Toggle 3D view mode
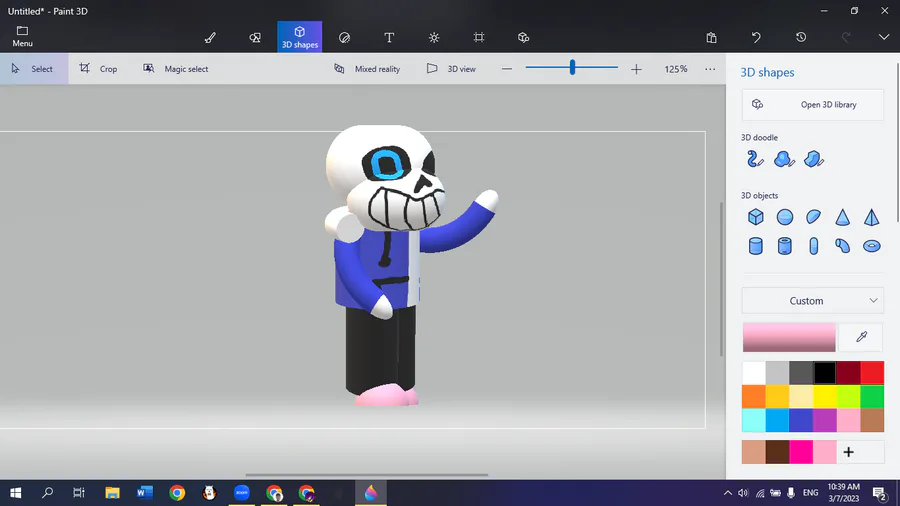 (451, 69)
